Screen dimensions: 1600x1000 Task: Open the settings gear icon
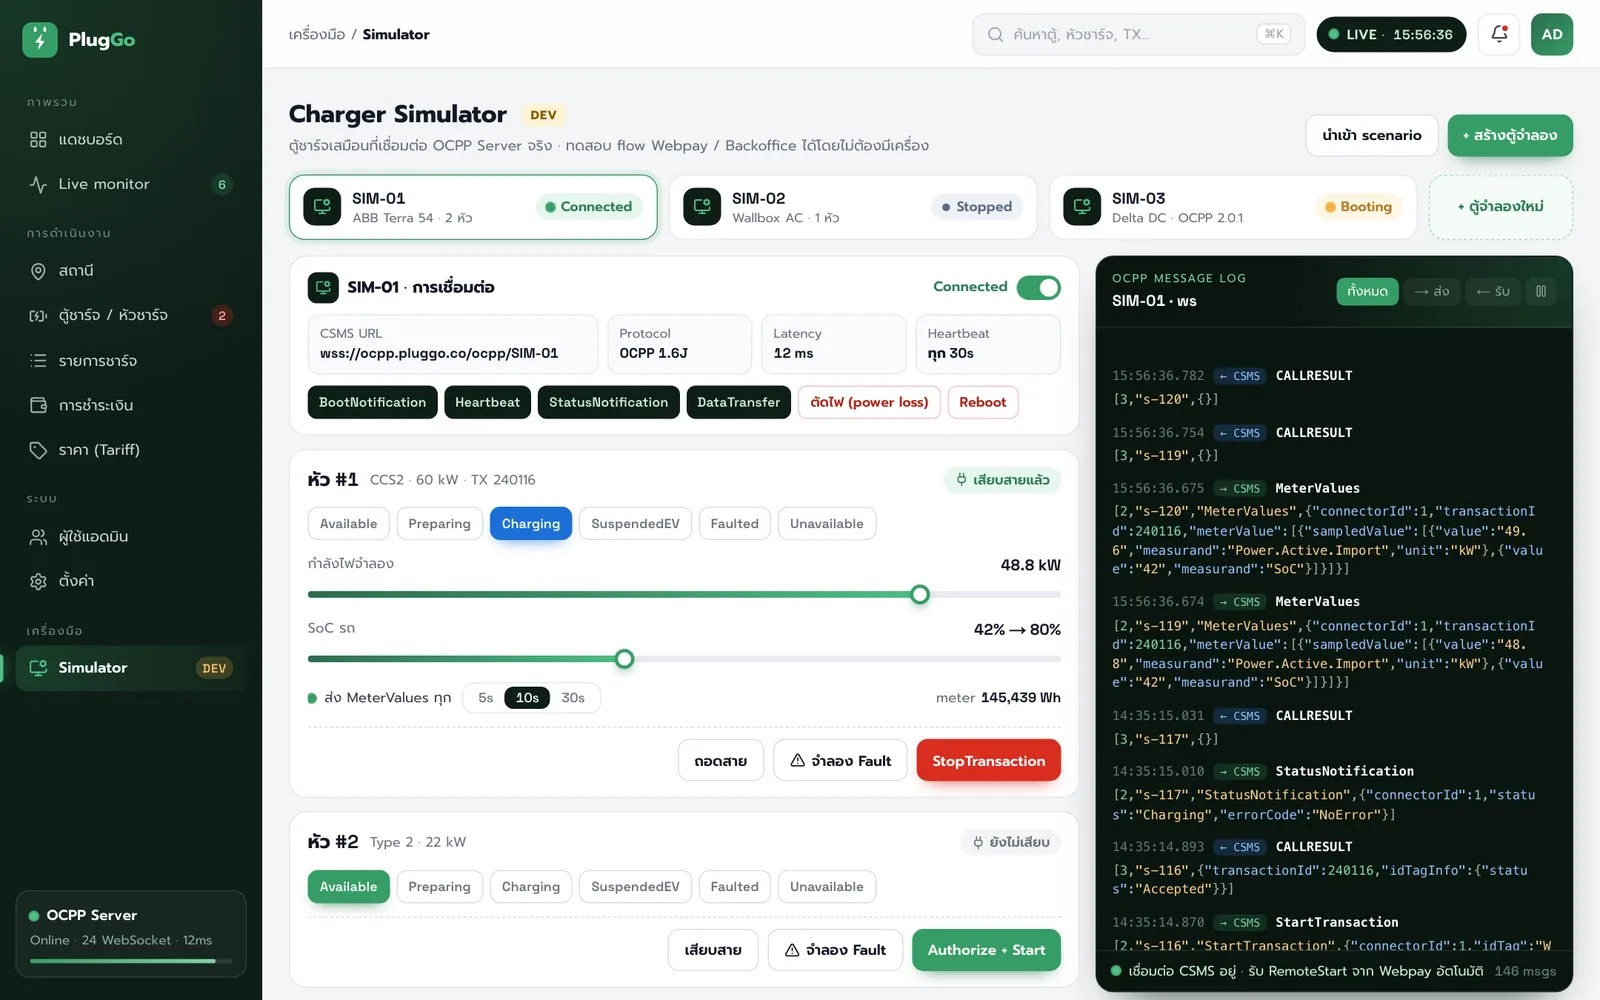click(38, 581)
